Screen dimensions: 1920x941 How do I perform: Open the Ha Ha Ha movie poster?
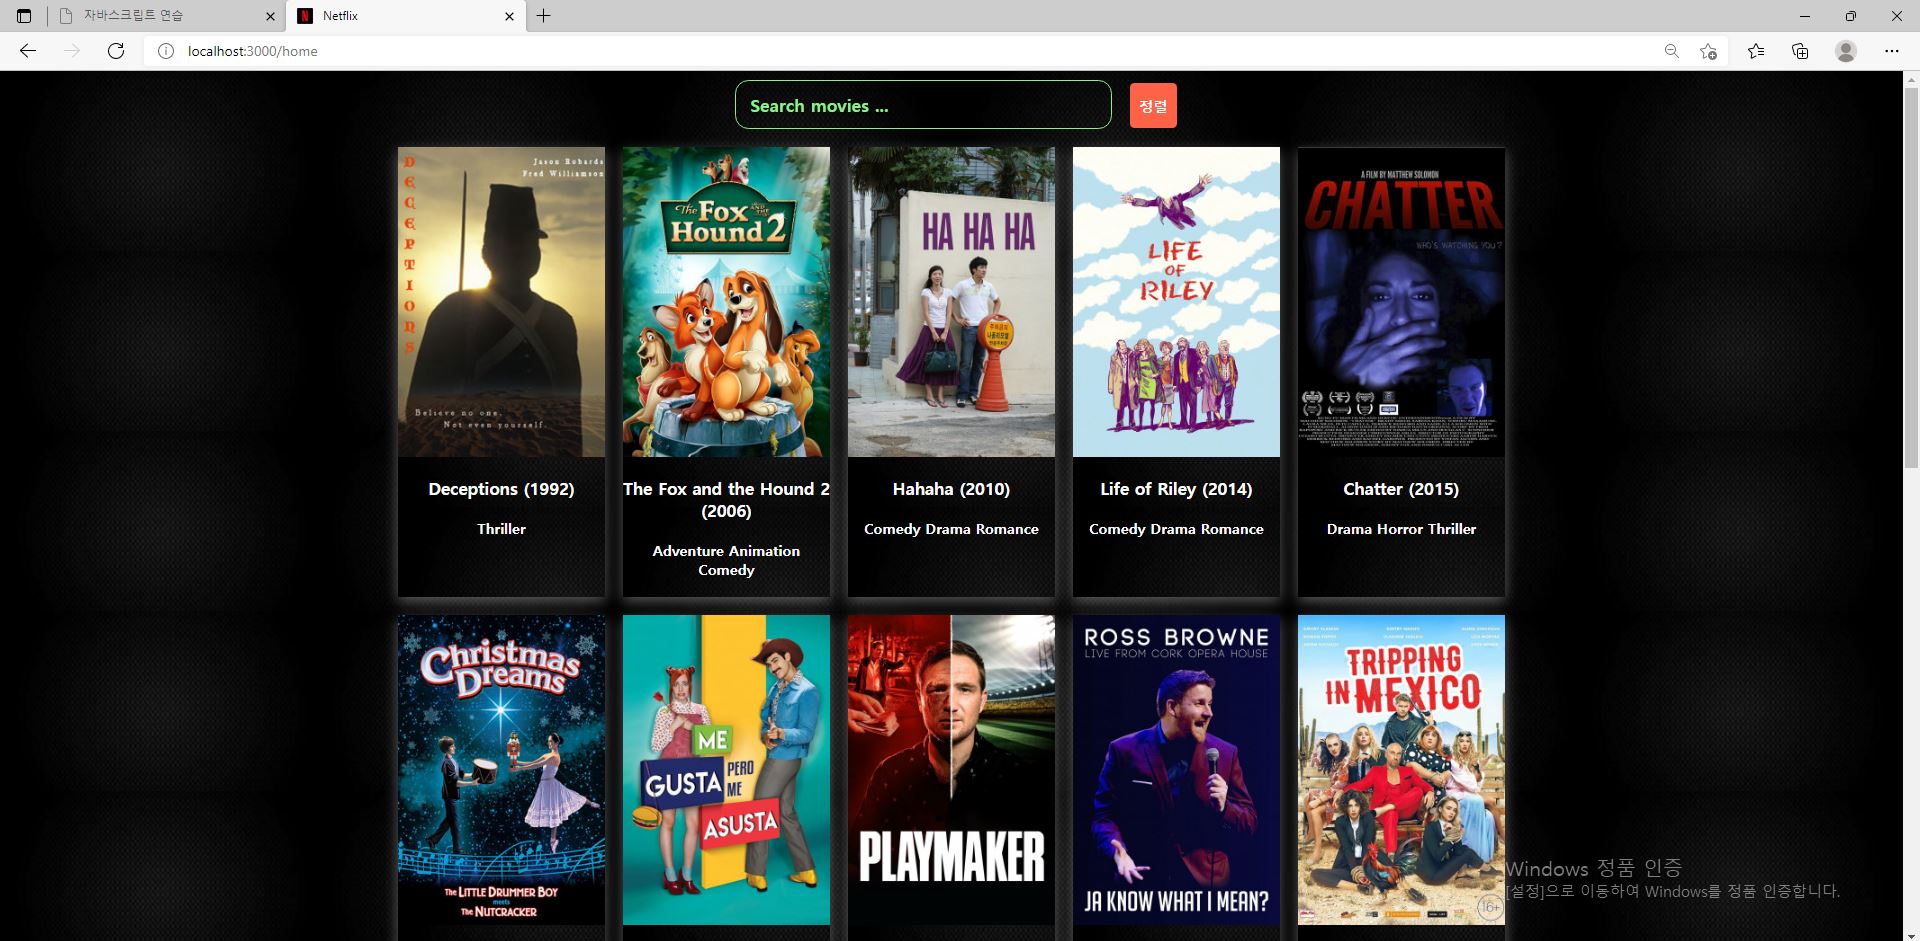pos(951,302)
